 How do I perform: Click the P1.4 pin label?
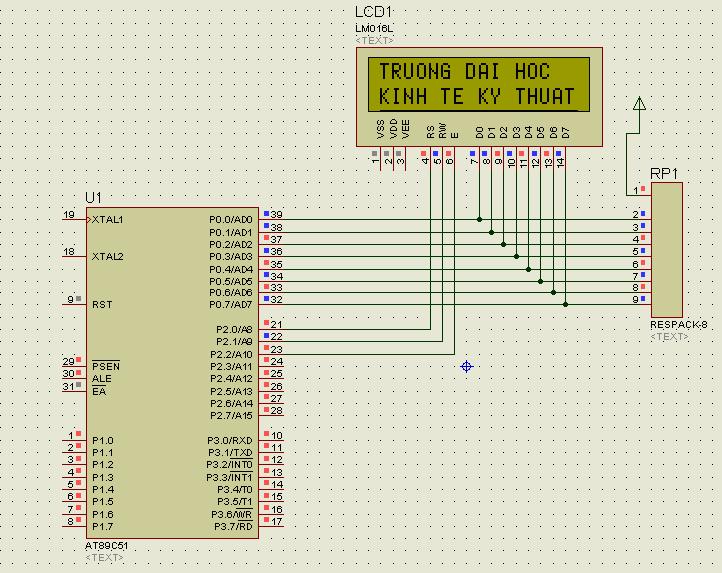tap(103, 490)
